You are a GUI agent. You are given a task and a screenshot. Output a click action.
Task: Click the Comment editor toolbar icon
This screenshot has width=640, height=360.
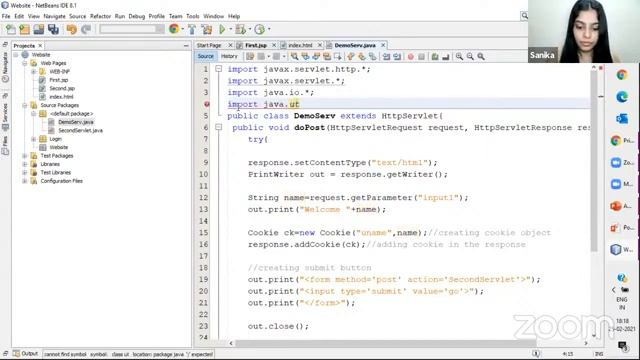click(x=435, y=56)
